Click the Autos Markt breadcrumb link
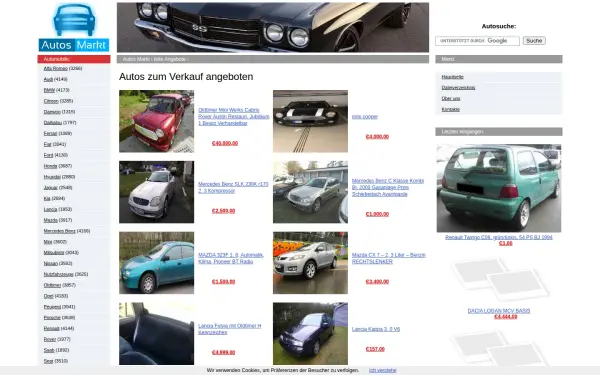Screen dimensions: 600x375 point(136,59)
